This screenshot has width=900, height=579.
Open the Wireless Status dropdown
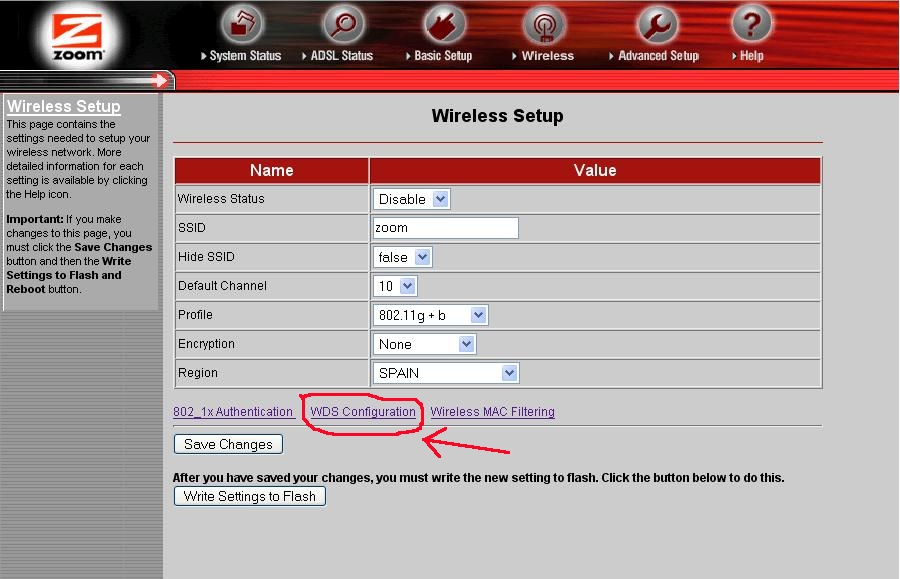click(x=411, y=199)
